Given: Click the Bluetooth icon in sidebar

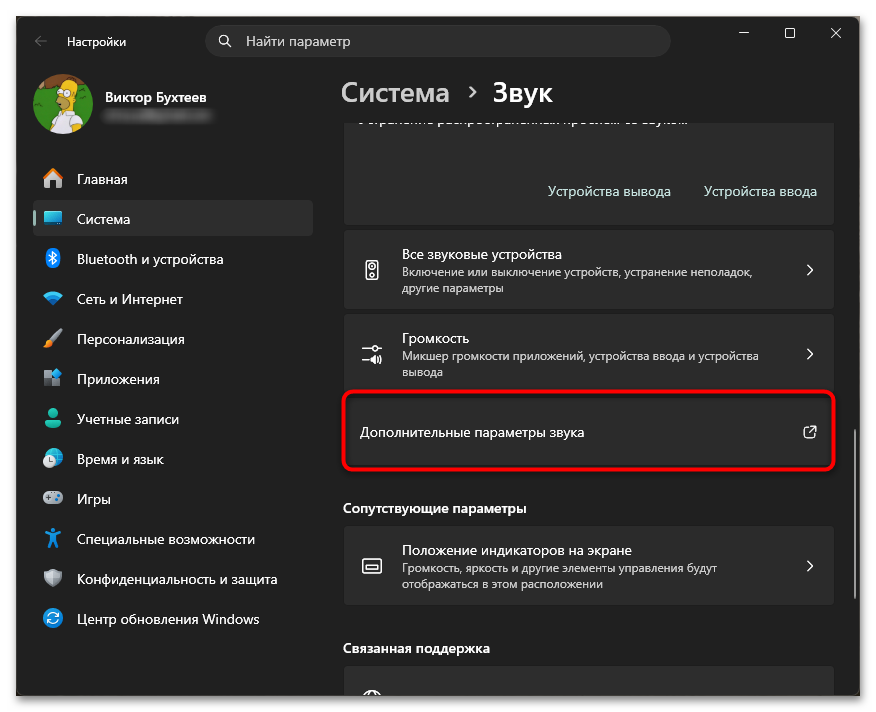Looking at the screenshot, I should pos(53,259).
